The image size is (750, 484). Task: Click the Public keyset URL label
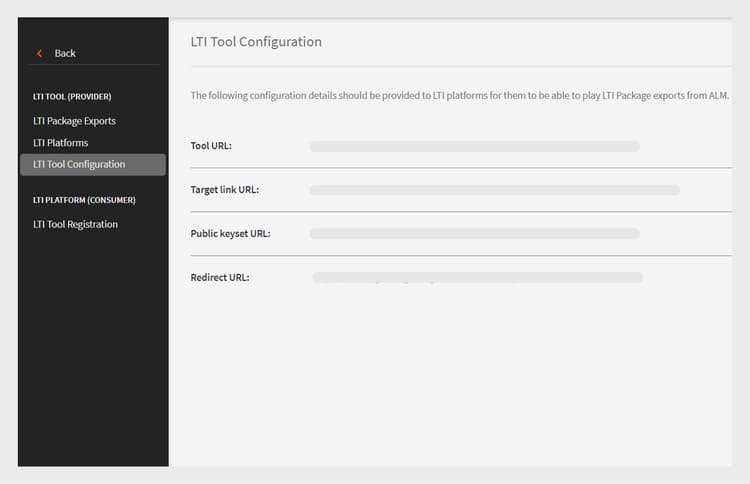[230, 234]
